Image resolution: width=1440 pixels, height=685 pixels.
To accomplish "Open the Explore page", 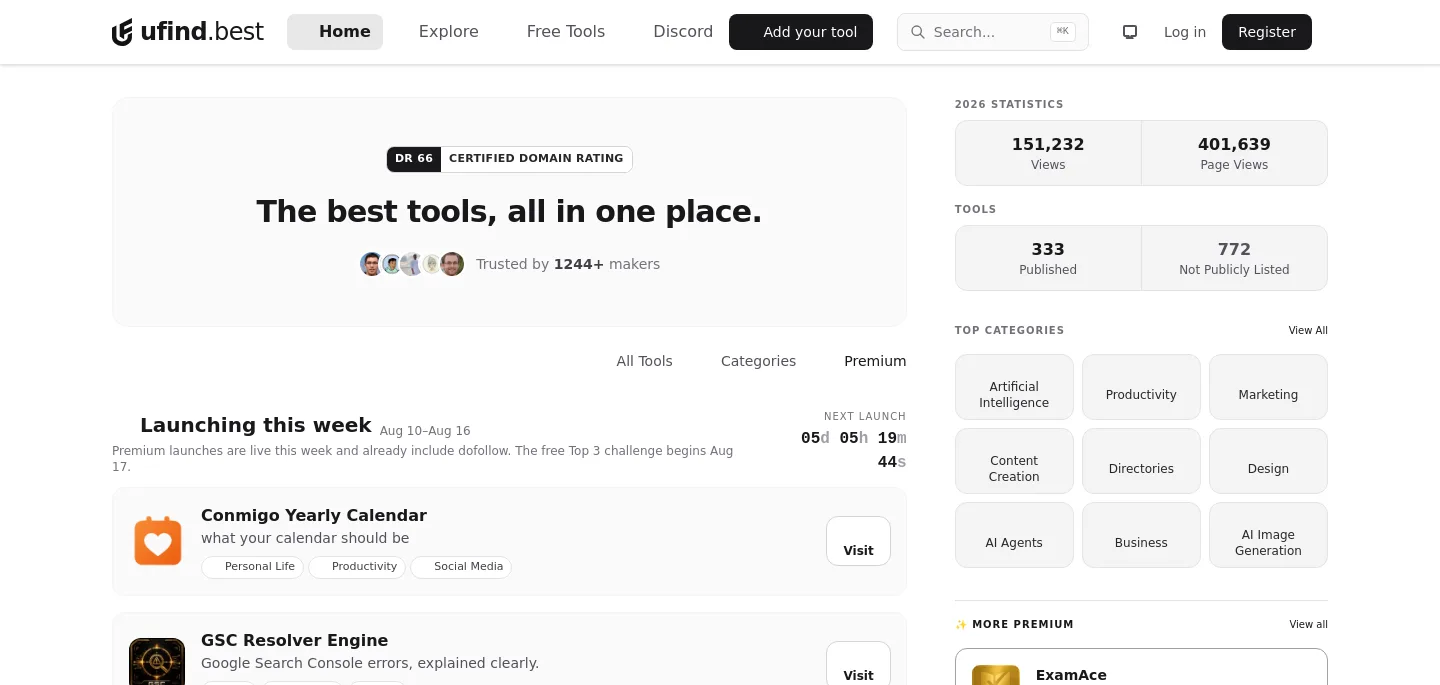I will click(449, 32).
